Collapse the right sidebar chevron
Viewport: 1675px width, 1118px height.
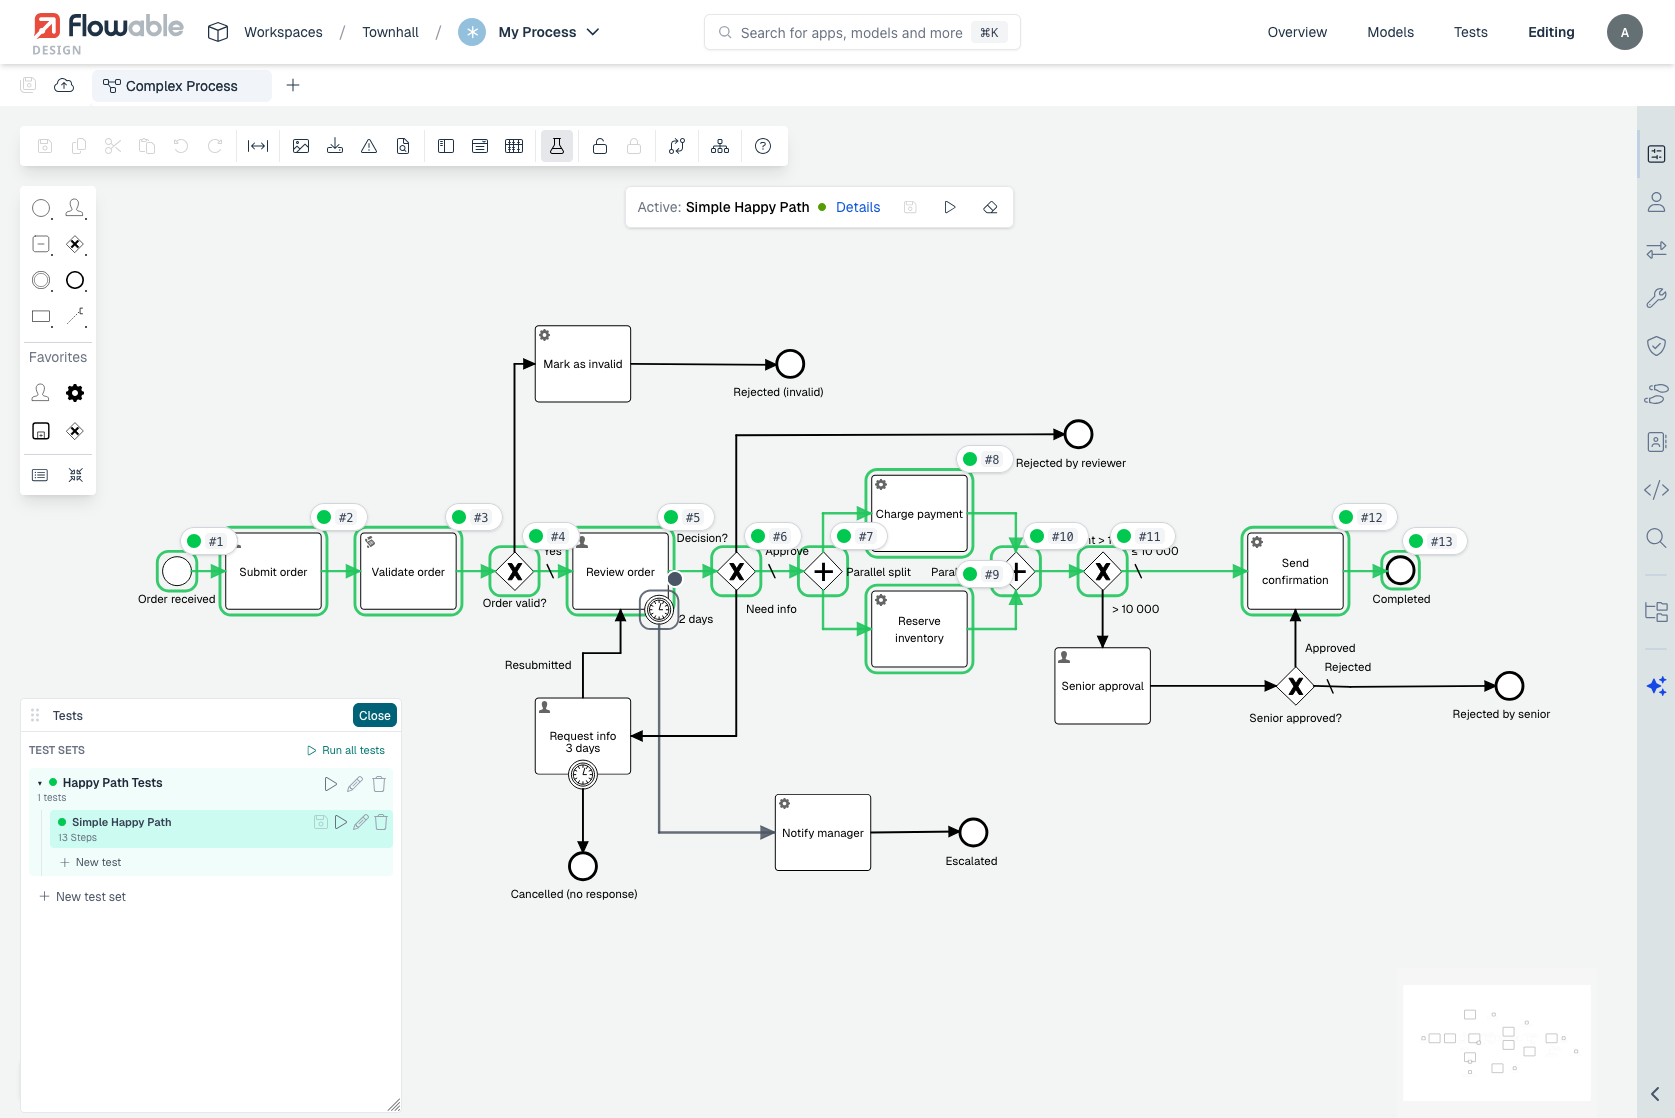1656,1094
